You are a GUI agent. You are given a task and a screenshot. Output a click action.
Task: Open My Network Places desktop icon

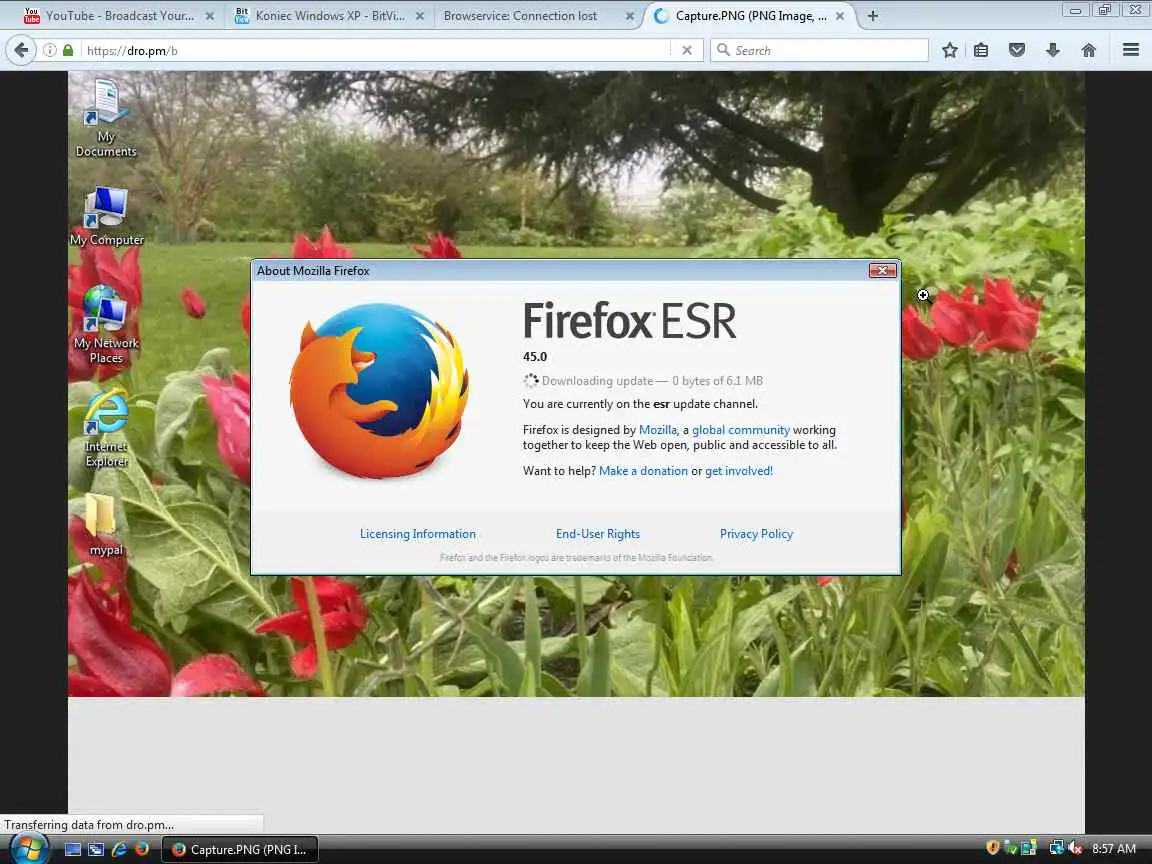click(106, 325)
